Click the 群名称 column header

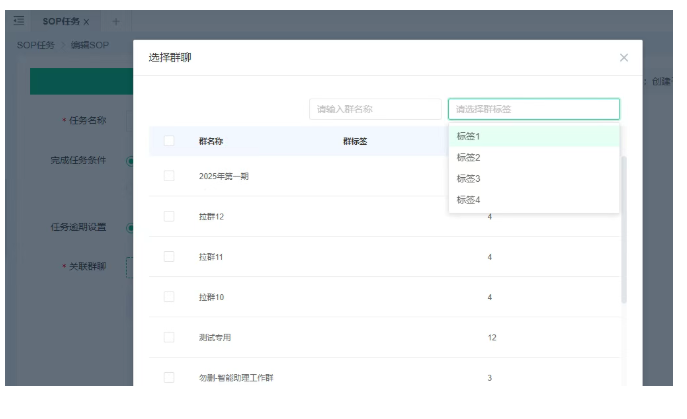pyautogui.click(x=211, y=141)
